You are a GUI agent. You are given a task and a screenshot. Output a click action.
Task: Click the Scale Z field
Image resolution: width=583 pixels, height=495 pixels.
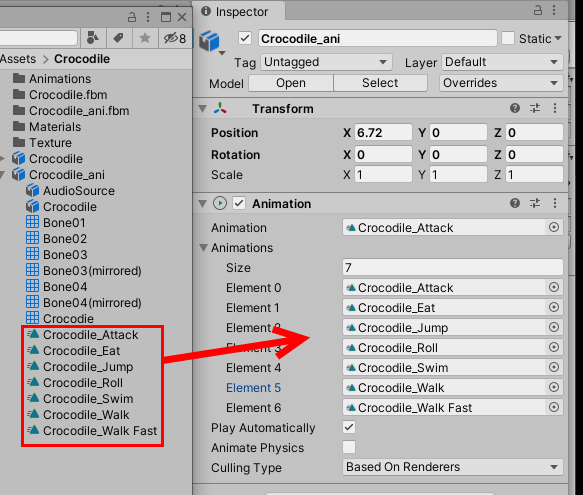coord(534,174)
